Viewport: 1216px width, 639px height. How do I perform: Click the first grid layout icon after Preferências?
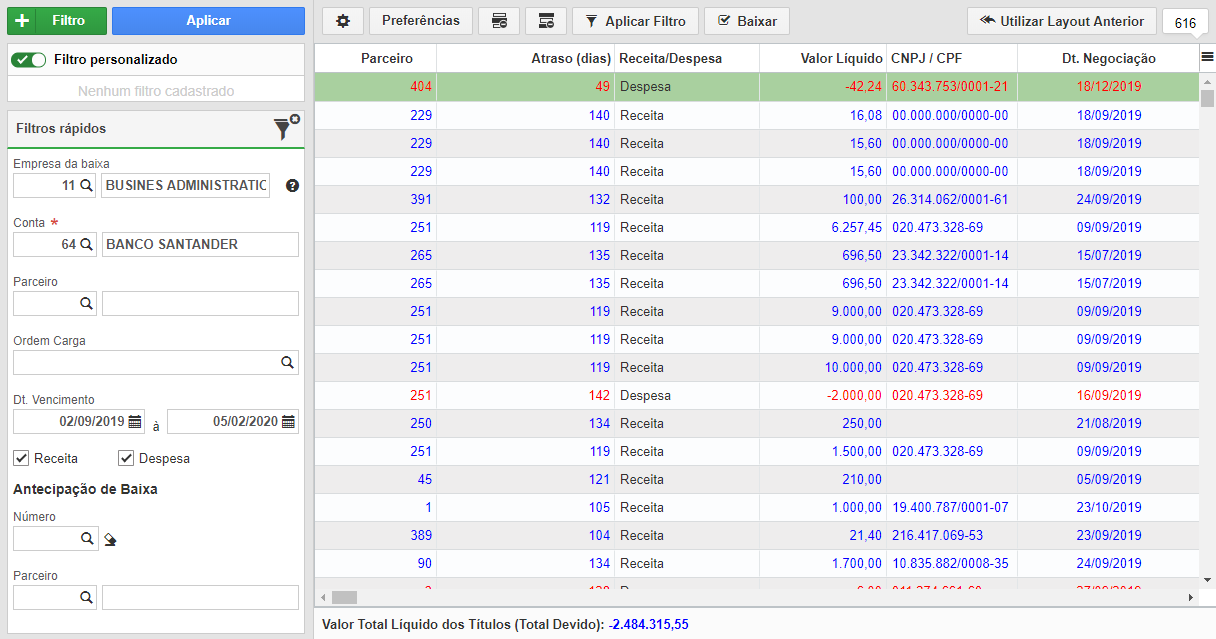click(499, 21)
